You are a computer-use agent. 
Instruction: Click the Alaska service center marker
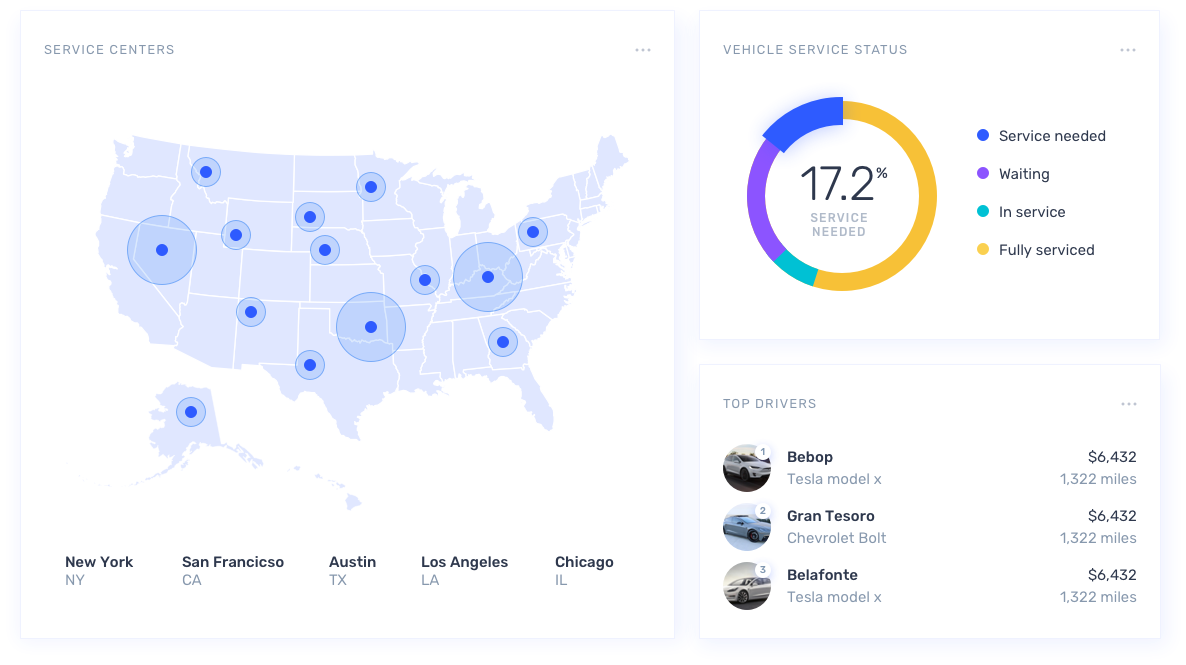[x=190, y=411]
